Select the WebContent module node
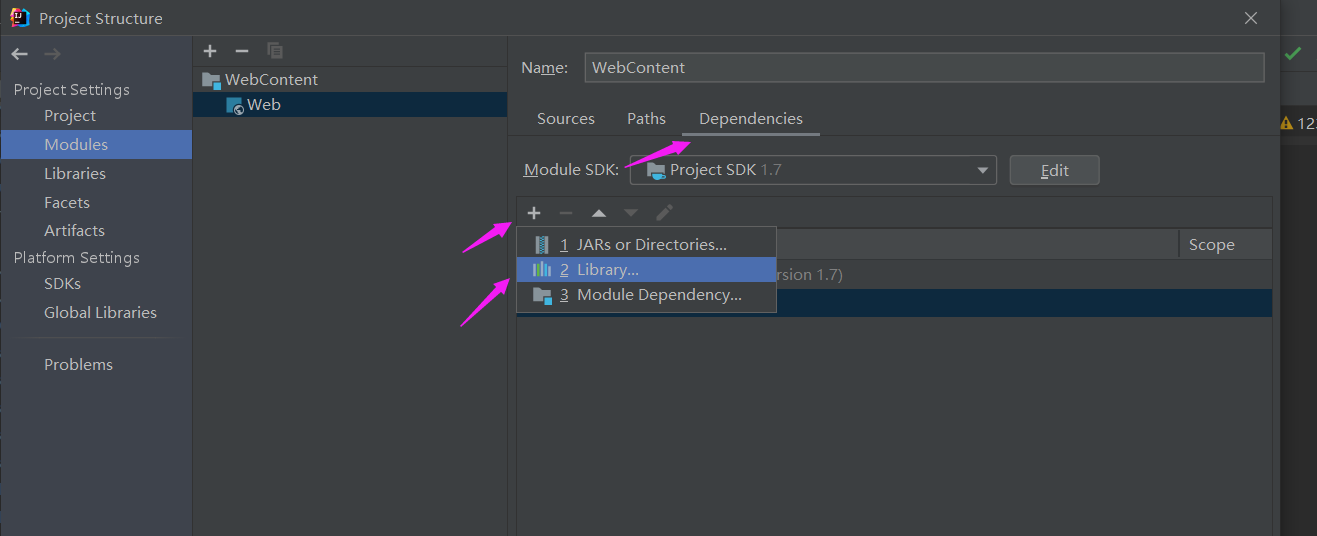 271,80
